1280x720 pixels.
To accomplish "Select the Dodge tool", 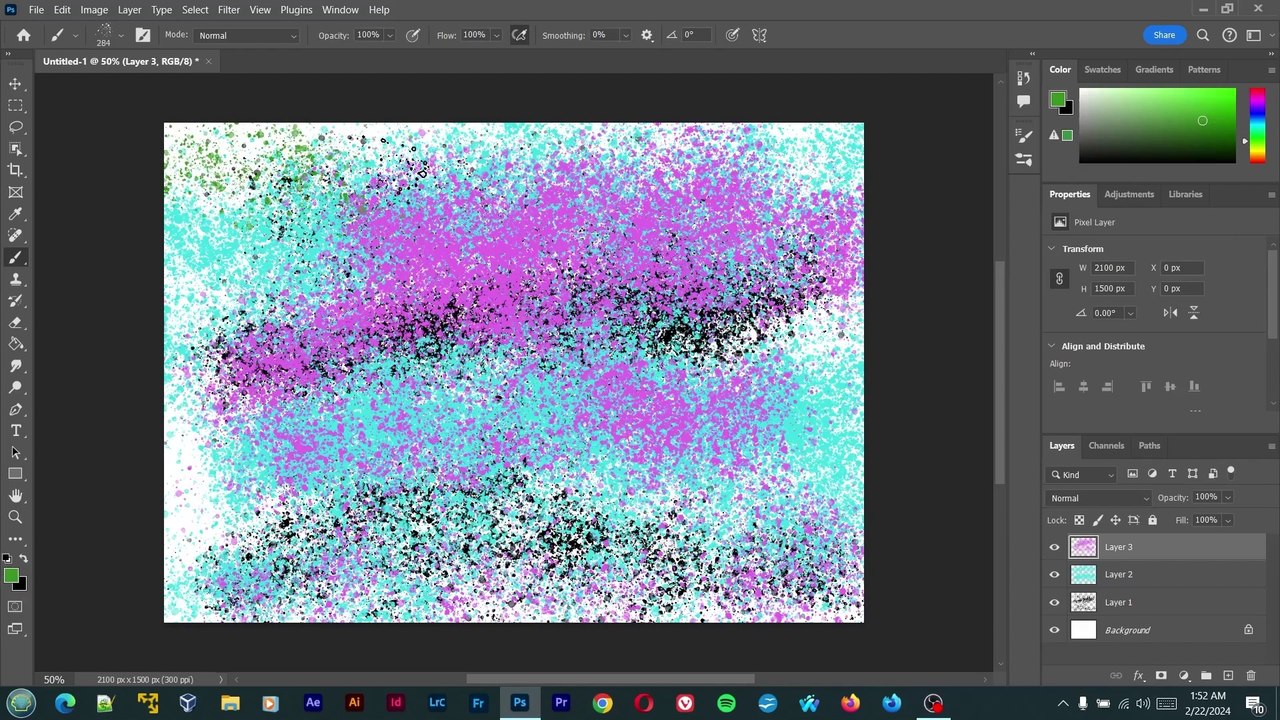I will tap(15, 388).
